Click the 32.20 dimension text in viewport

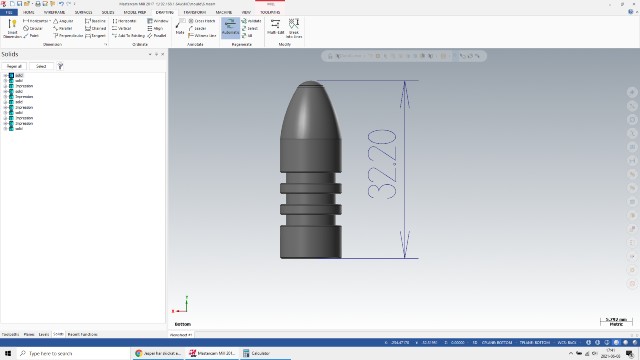[x=382, y=164]
